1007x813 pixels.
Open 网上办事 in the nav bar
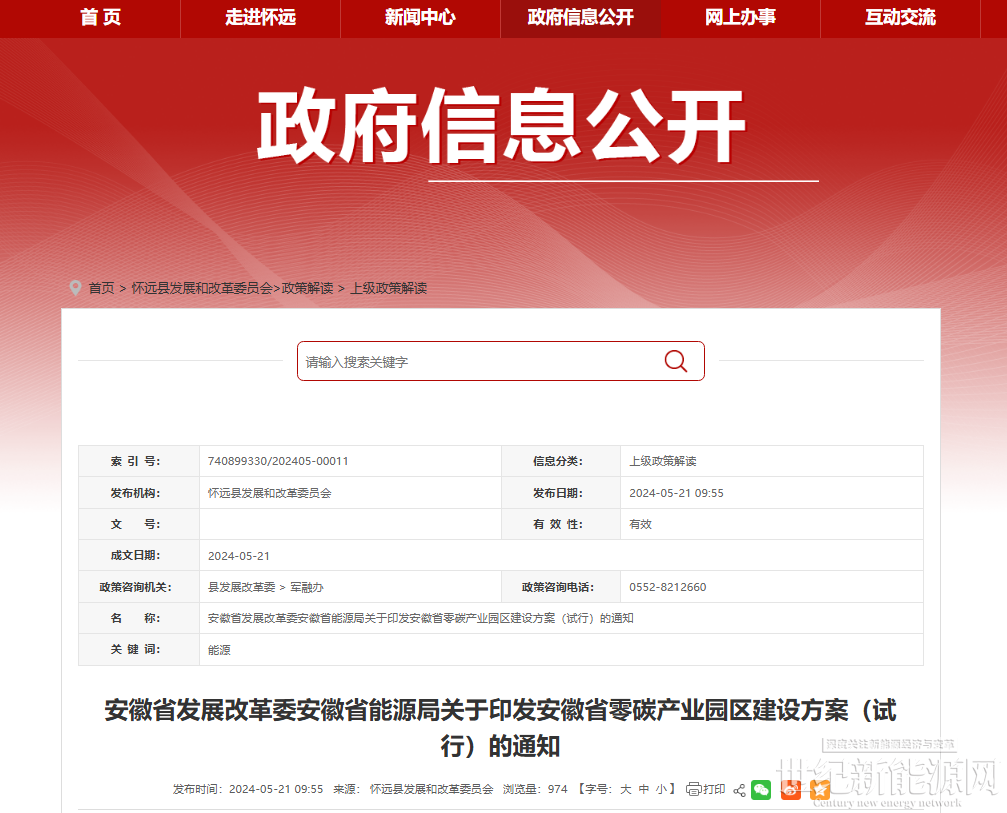740,18
